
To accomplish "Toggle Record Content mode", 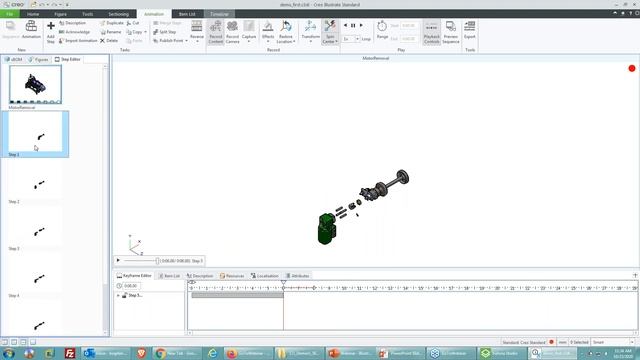I will 216,32.
